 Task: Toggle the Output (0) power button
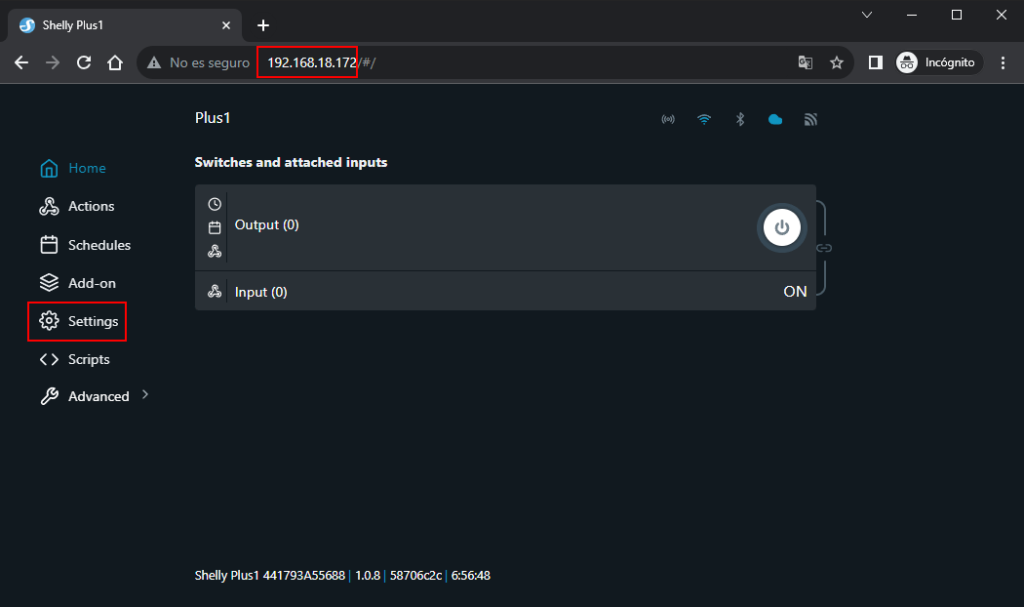tap(782, 228)
